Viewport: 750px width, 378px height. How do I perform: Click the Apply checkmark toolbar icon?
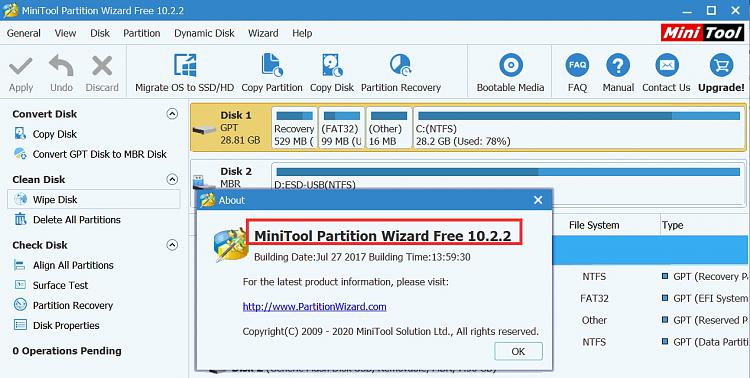click(x=21, y=67)
